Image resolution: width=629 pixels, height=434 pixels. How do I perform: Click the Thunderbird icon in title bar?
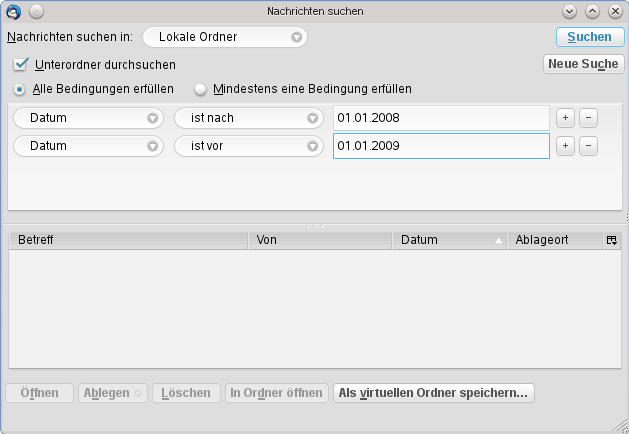13,11
